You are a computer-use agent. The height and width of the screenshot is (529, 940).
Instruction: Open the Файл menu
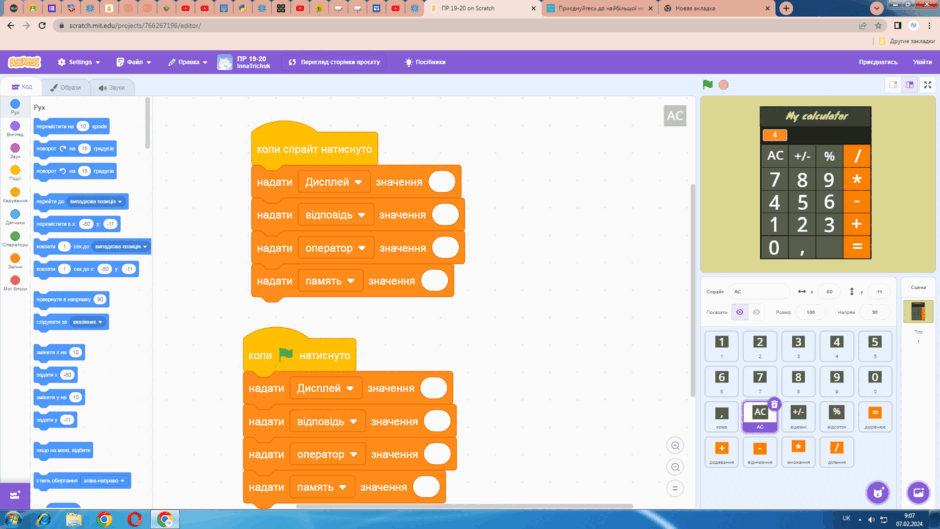click(x=134, y=62)
